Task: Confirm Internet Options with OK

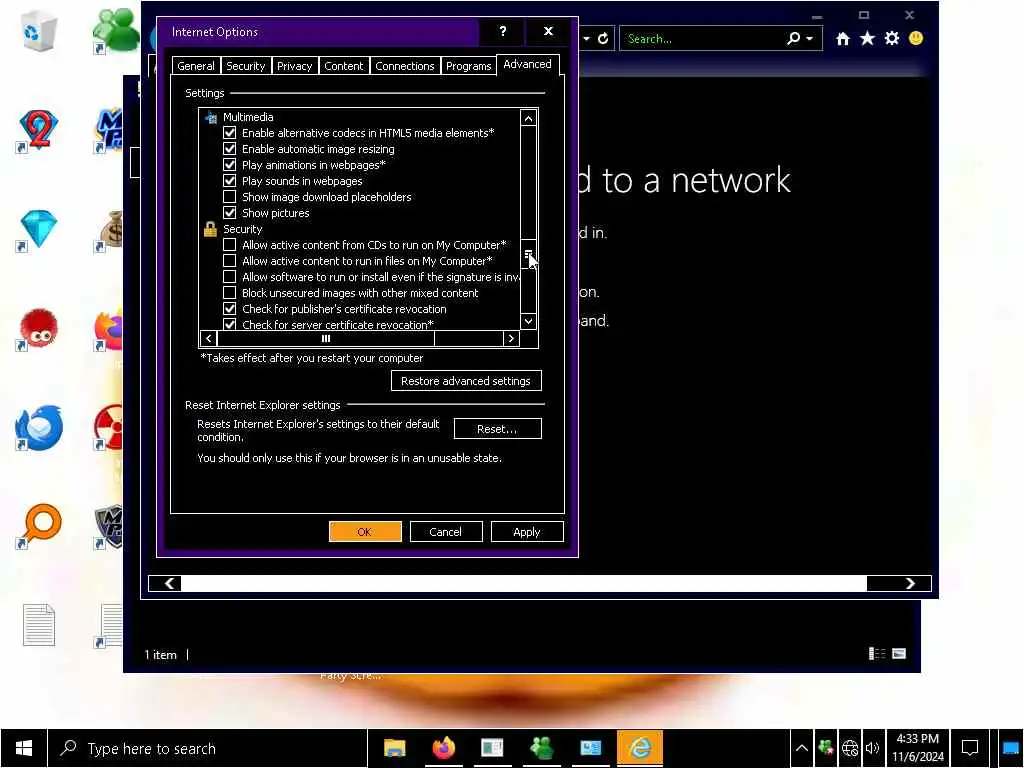Action: (x=365, y=532)
